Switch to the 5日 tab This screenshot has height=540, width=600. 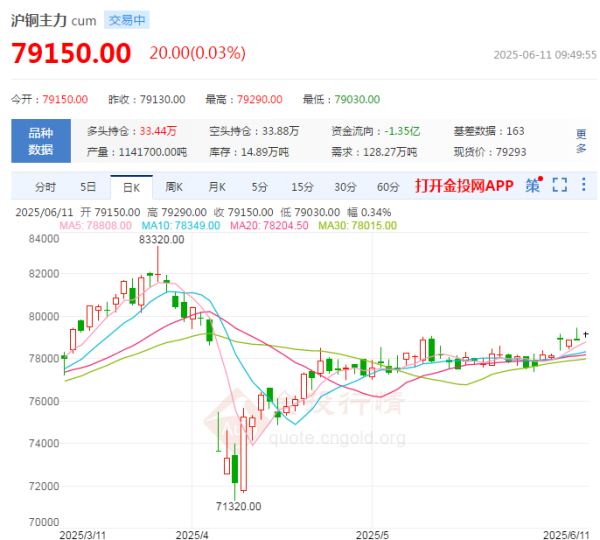click(88, 187)
